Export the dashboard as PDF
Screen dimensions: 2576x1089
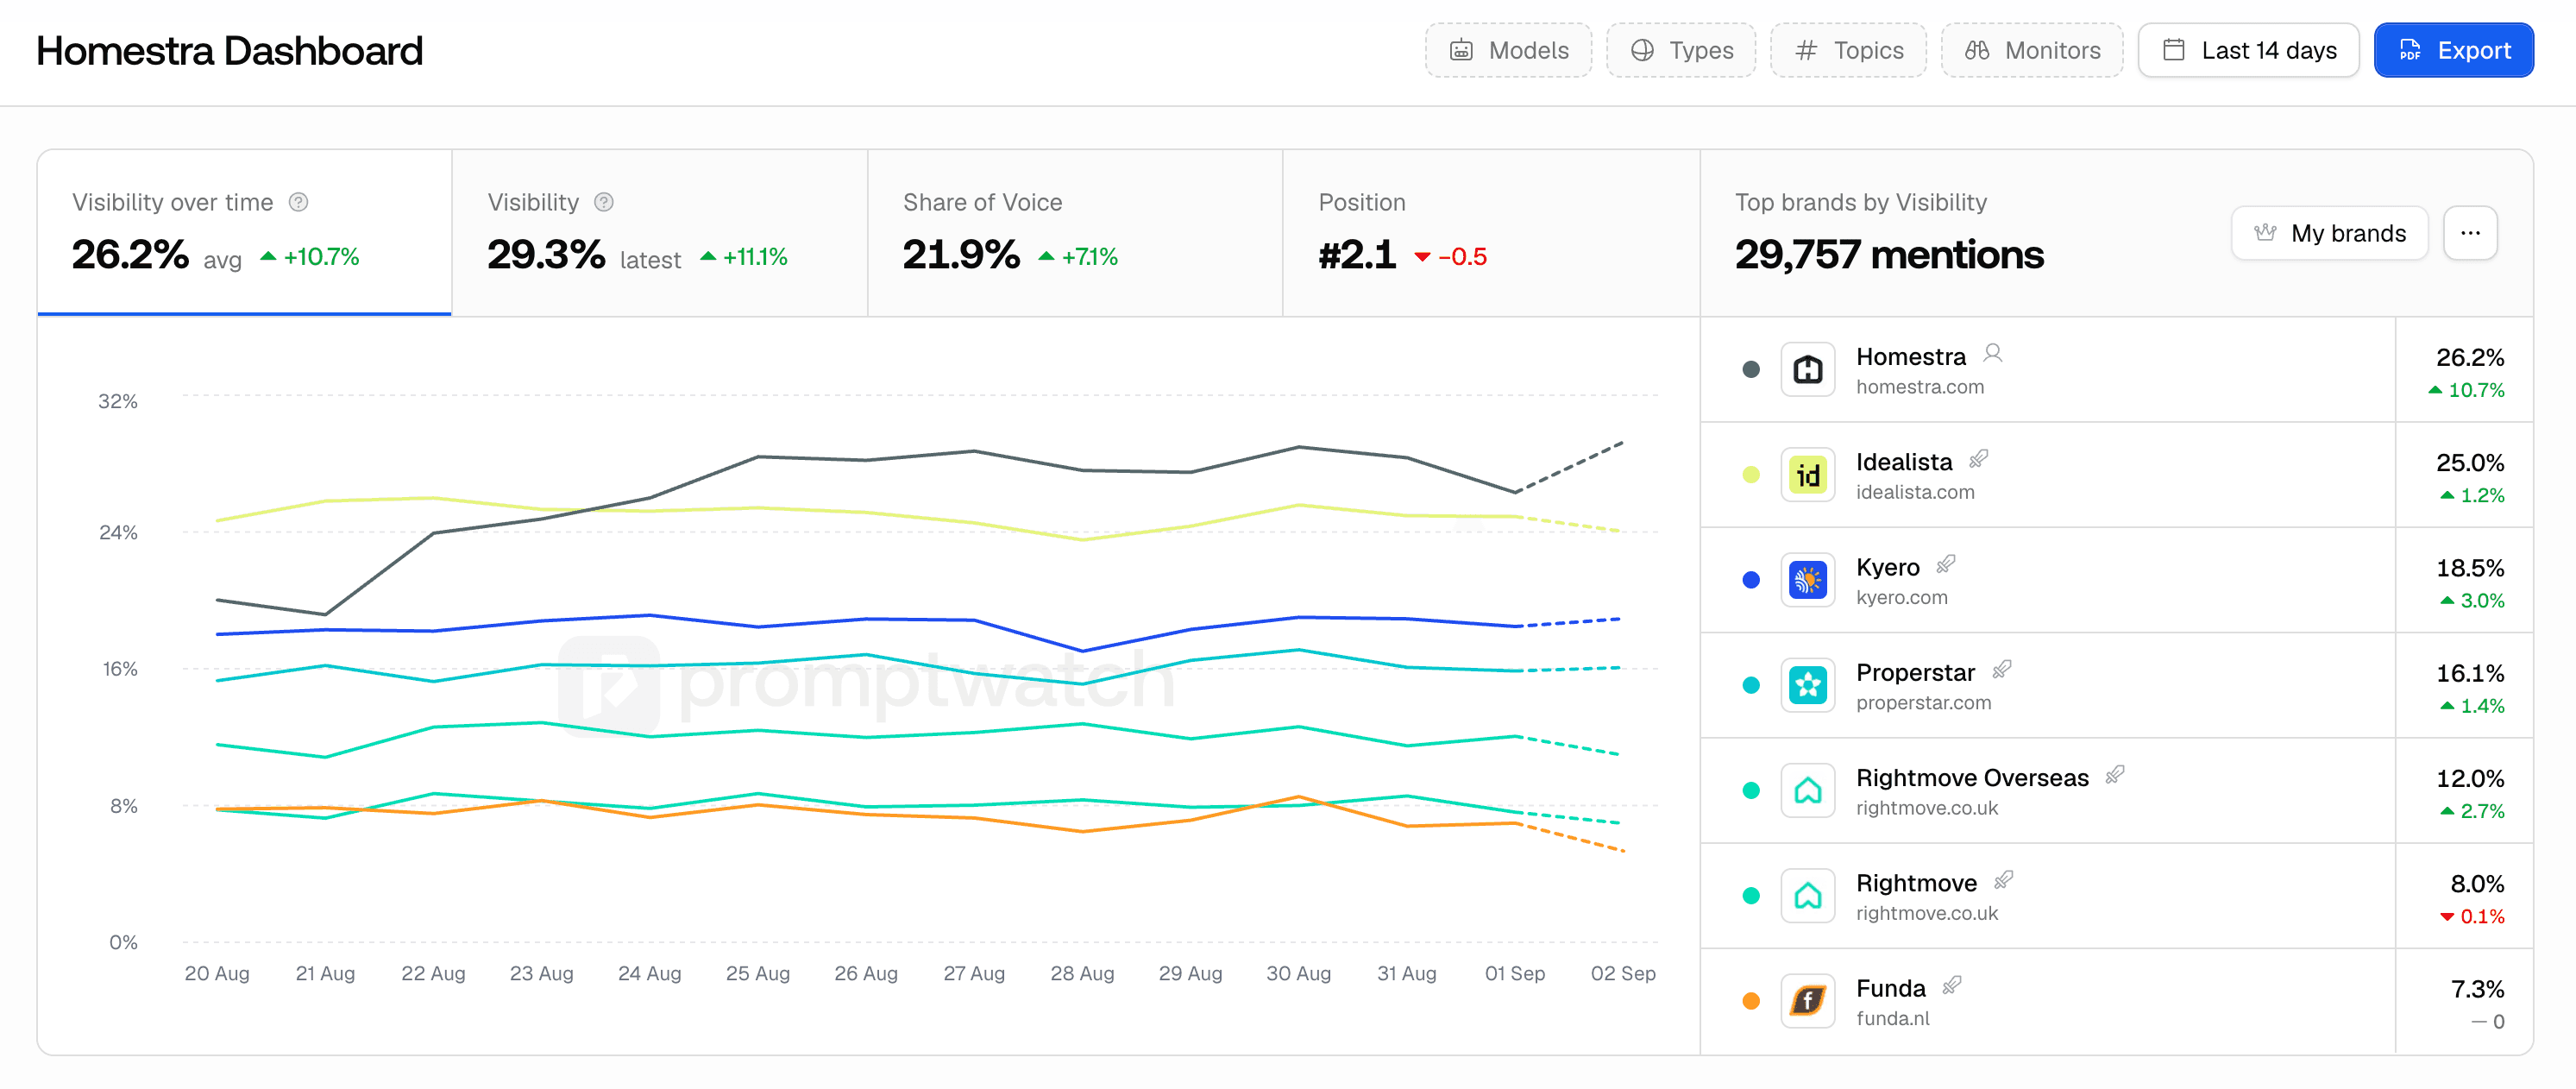pos(2453,50)
